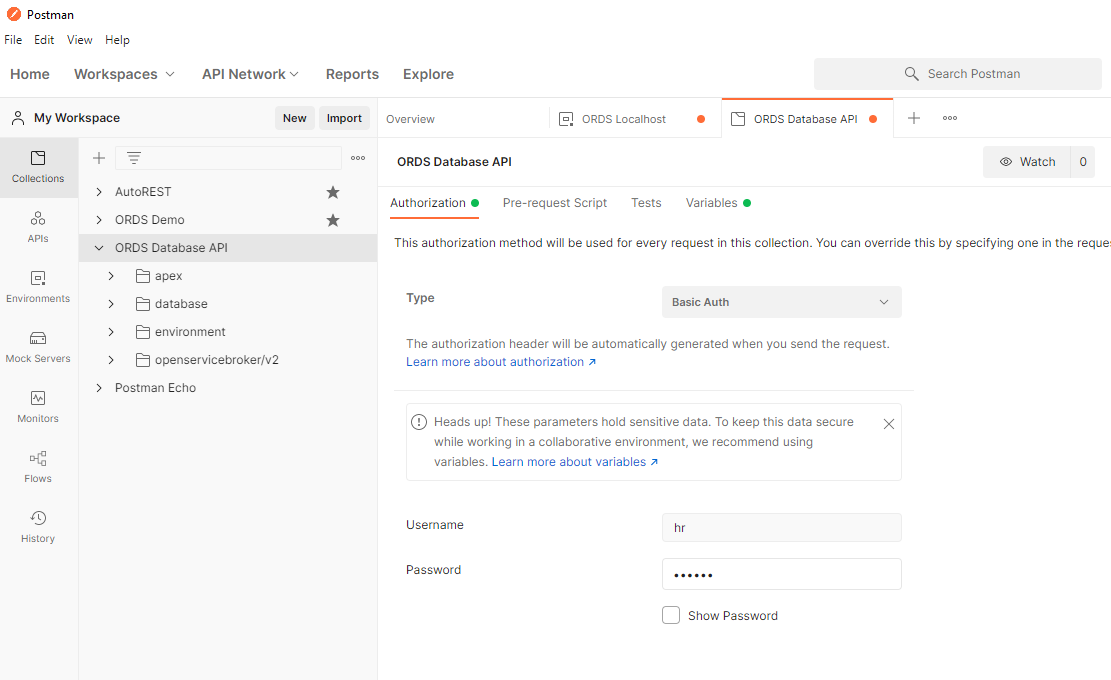Unstar the AutoREST collection
The width and height of the screenshot is (1111, 680).
333,192
